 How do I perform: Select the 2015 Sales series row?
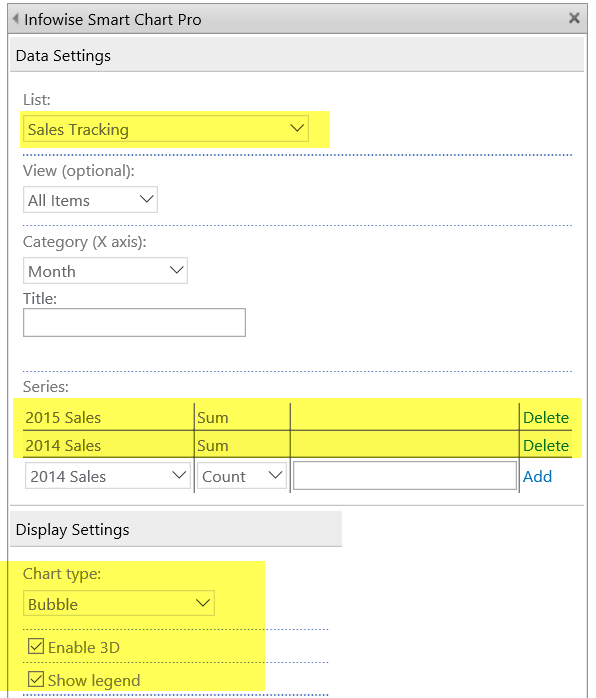[297, 418]
